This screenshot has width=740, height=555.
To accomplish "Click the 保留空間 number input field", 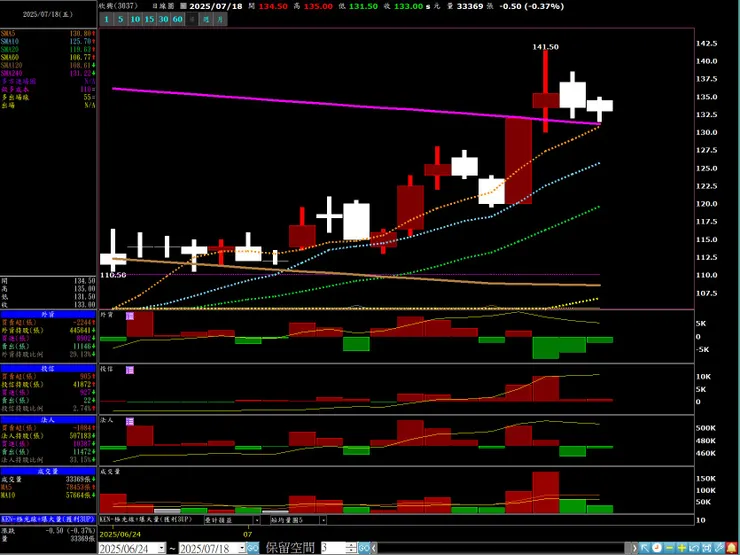I will (x=334, y=548).
